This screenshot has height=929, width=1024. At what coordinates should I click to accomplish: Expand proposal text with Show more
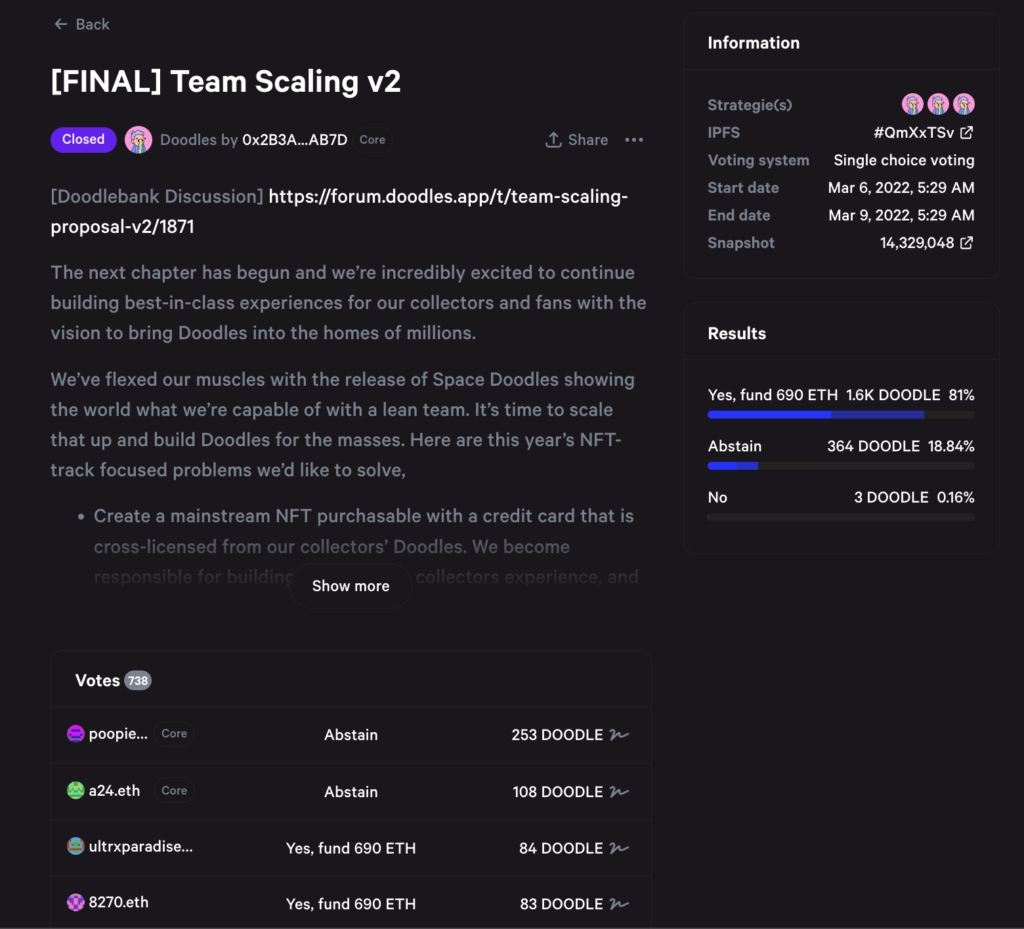[351, 586]
